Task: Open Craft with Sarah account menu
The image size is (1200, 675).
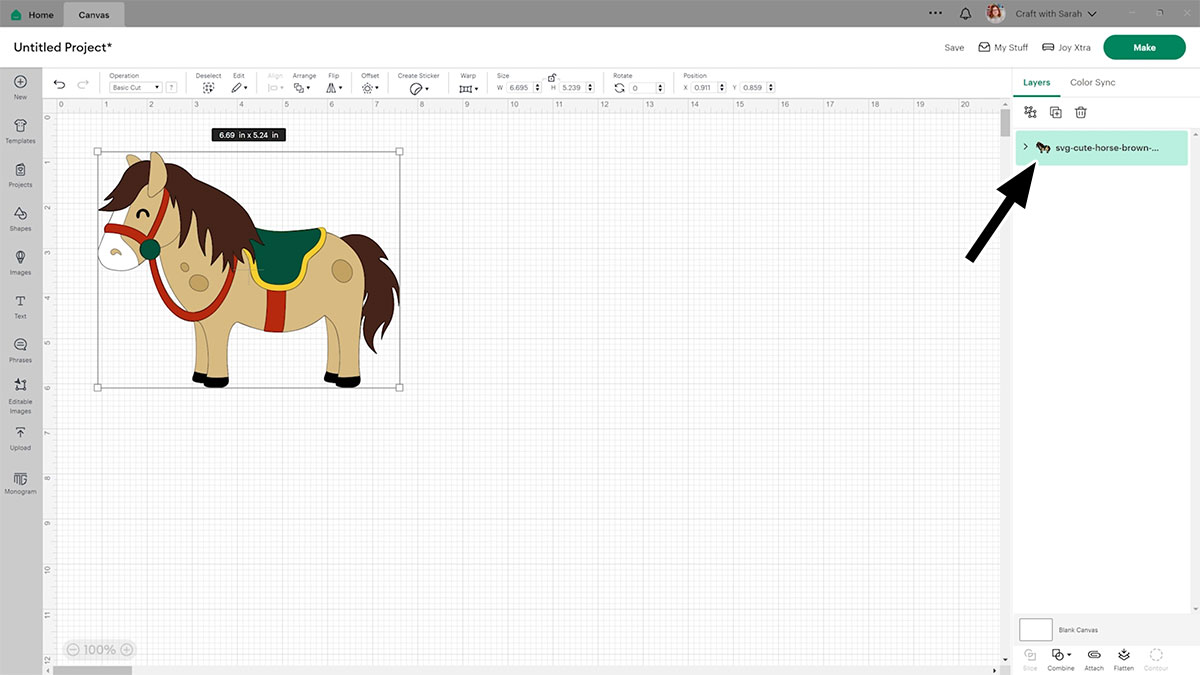Action: tap(1056, 14)
